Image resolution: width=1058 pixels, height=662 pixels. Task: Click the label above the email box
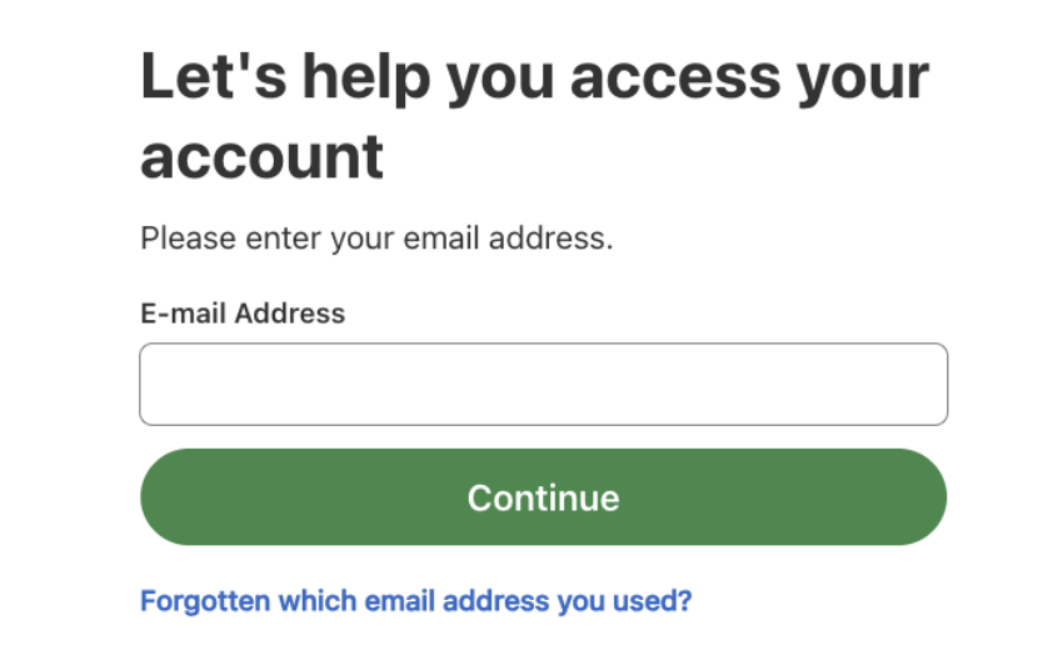click(243, 314)
